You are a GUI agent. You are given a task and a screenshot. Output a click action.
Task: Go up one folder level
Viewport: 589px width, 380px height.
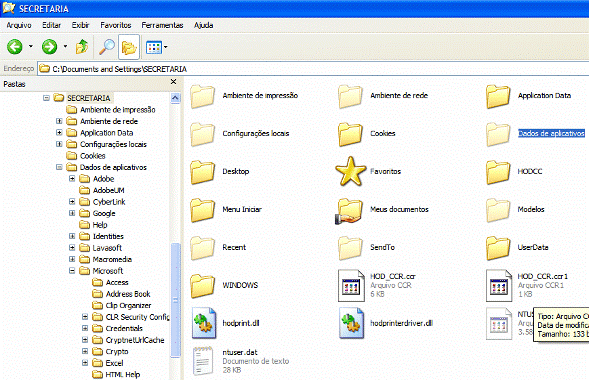click(x=82, y=47)
